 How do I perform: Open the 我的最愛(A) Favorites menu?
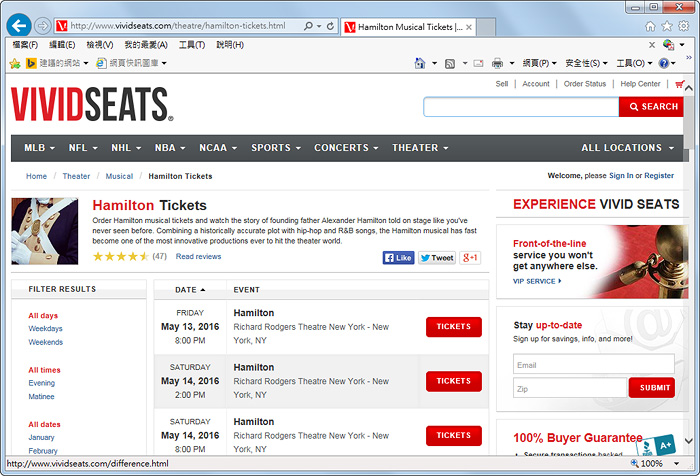146,45
